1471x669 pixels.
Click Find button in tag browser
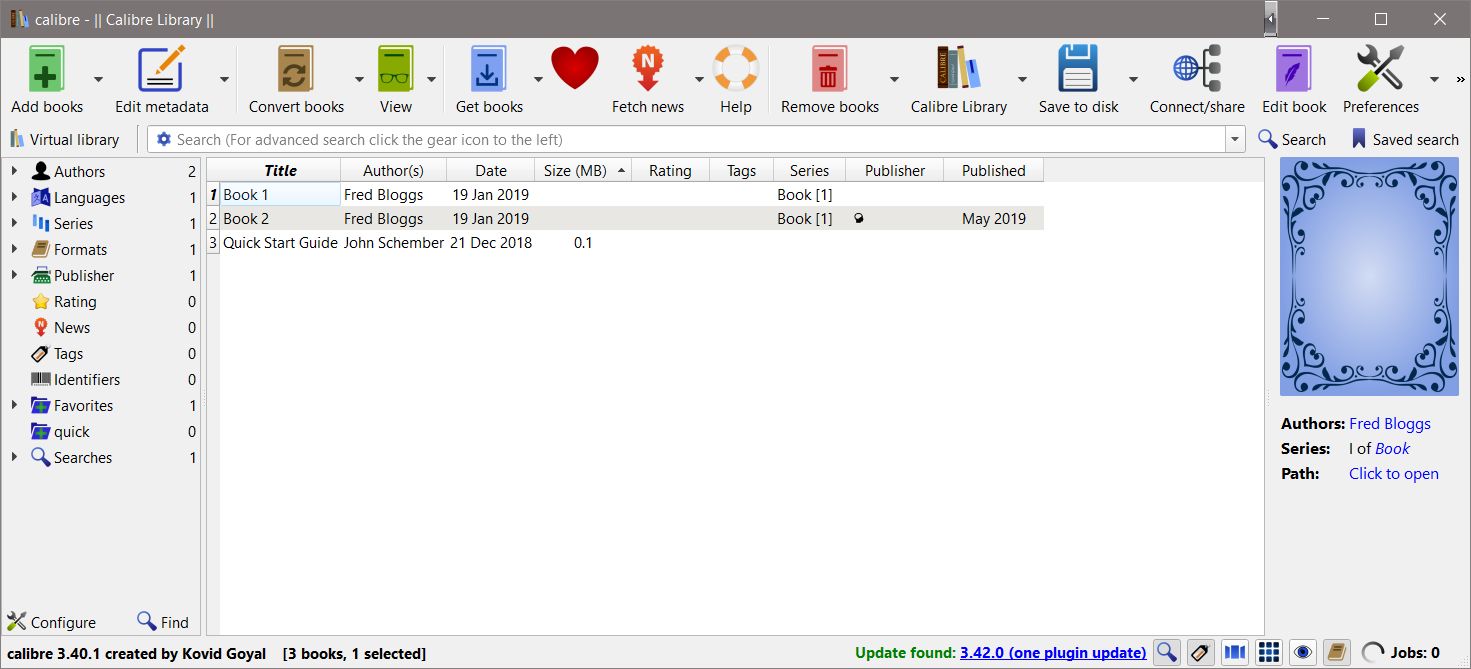[163, 622]
